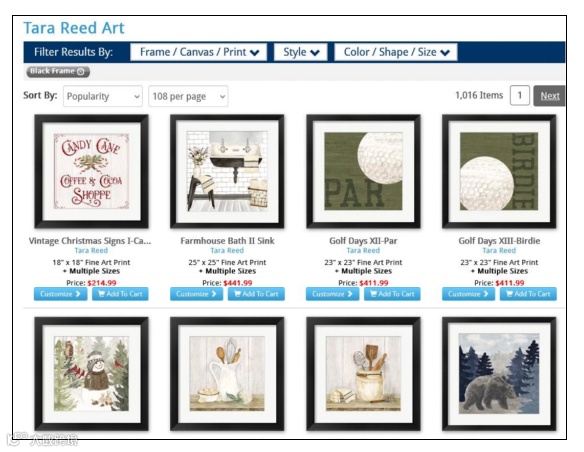The height and width of the screenshot is (452, 584).
Task: Open the Popularity sort dropdown
Action: click(103, 96)
